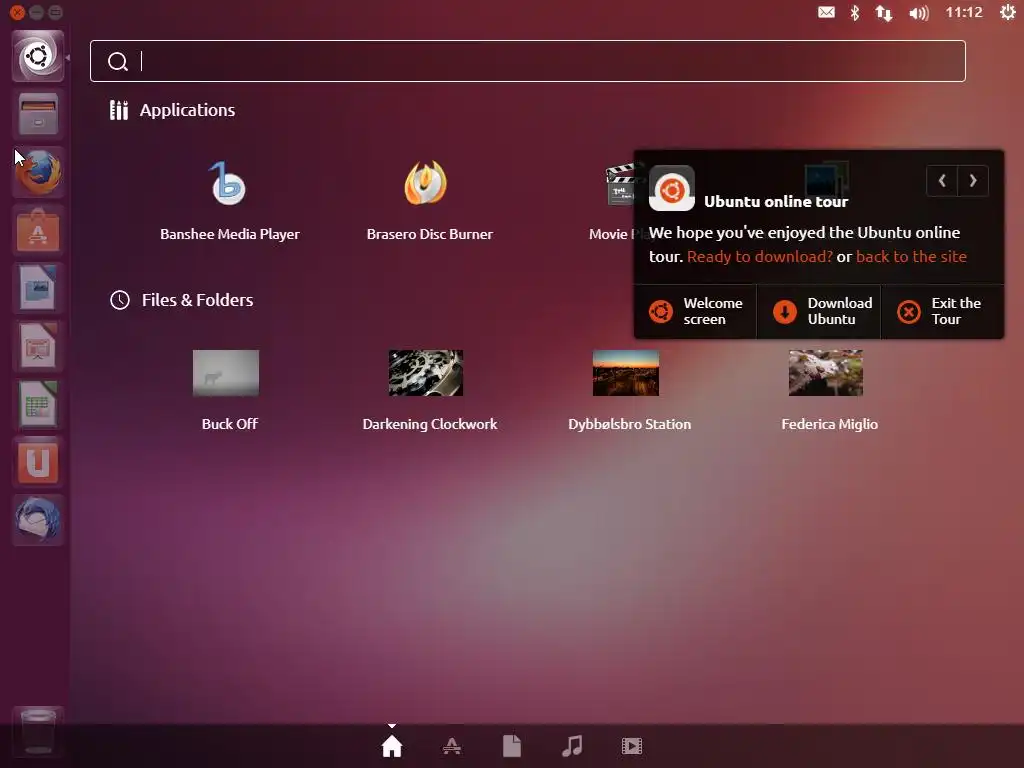Open the Darkening Clockwork image file
This screenshot has height=768, width=1024.
point(429,391)
